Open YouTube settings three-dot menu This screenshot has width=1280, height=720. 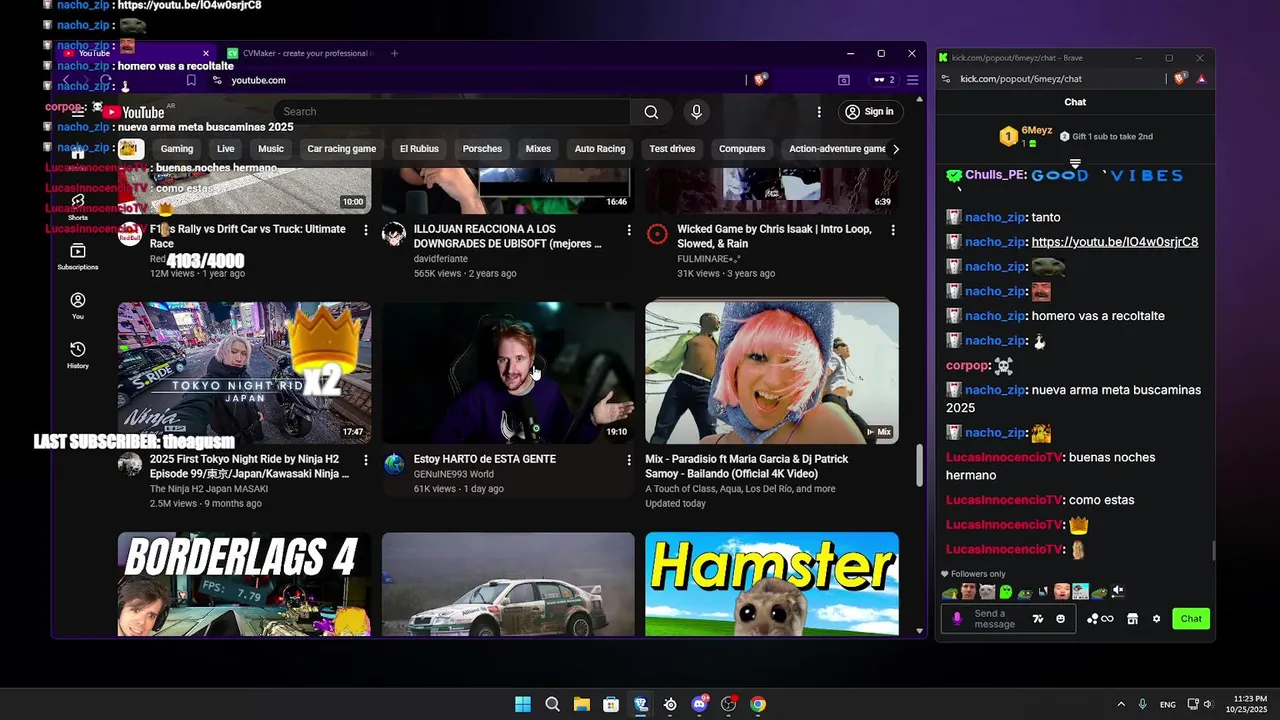tap(819, 112)
